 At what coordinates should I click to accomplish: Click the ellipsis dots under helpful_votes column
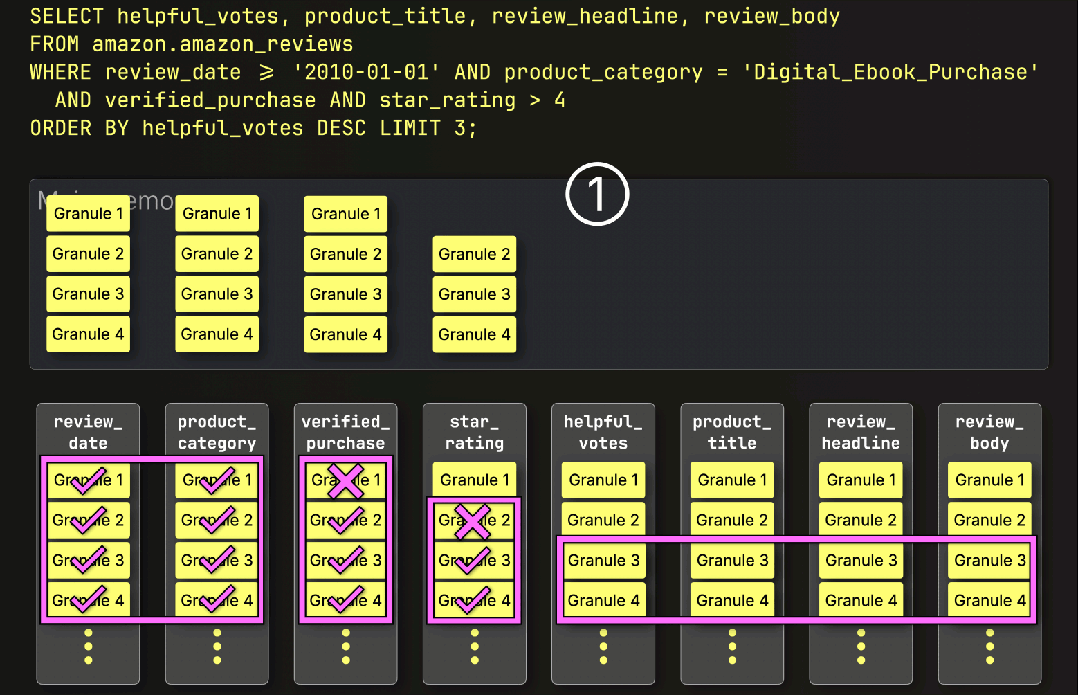point(603,646)
